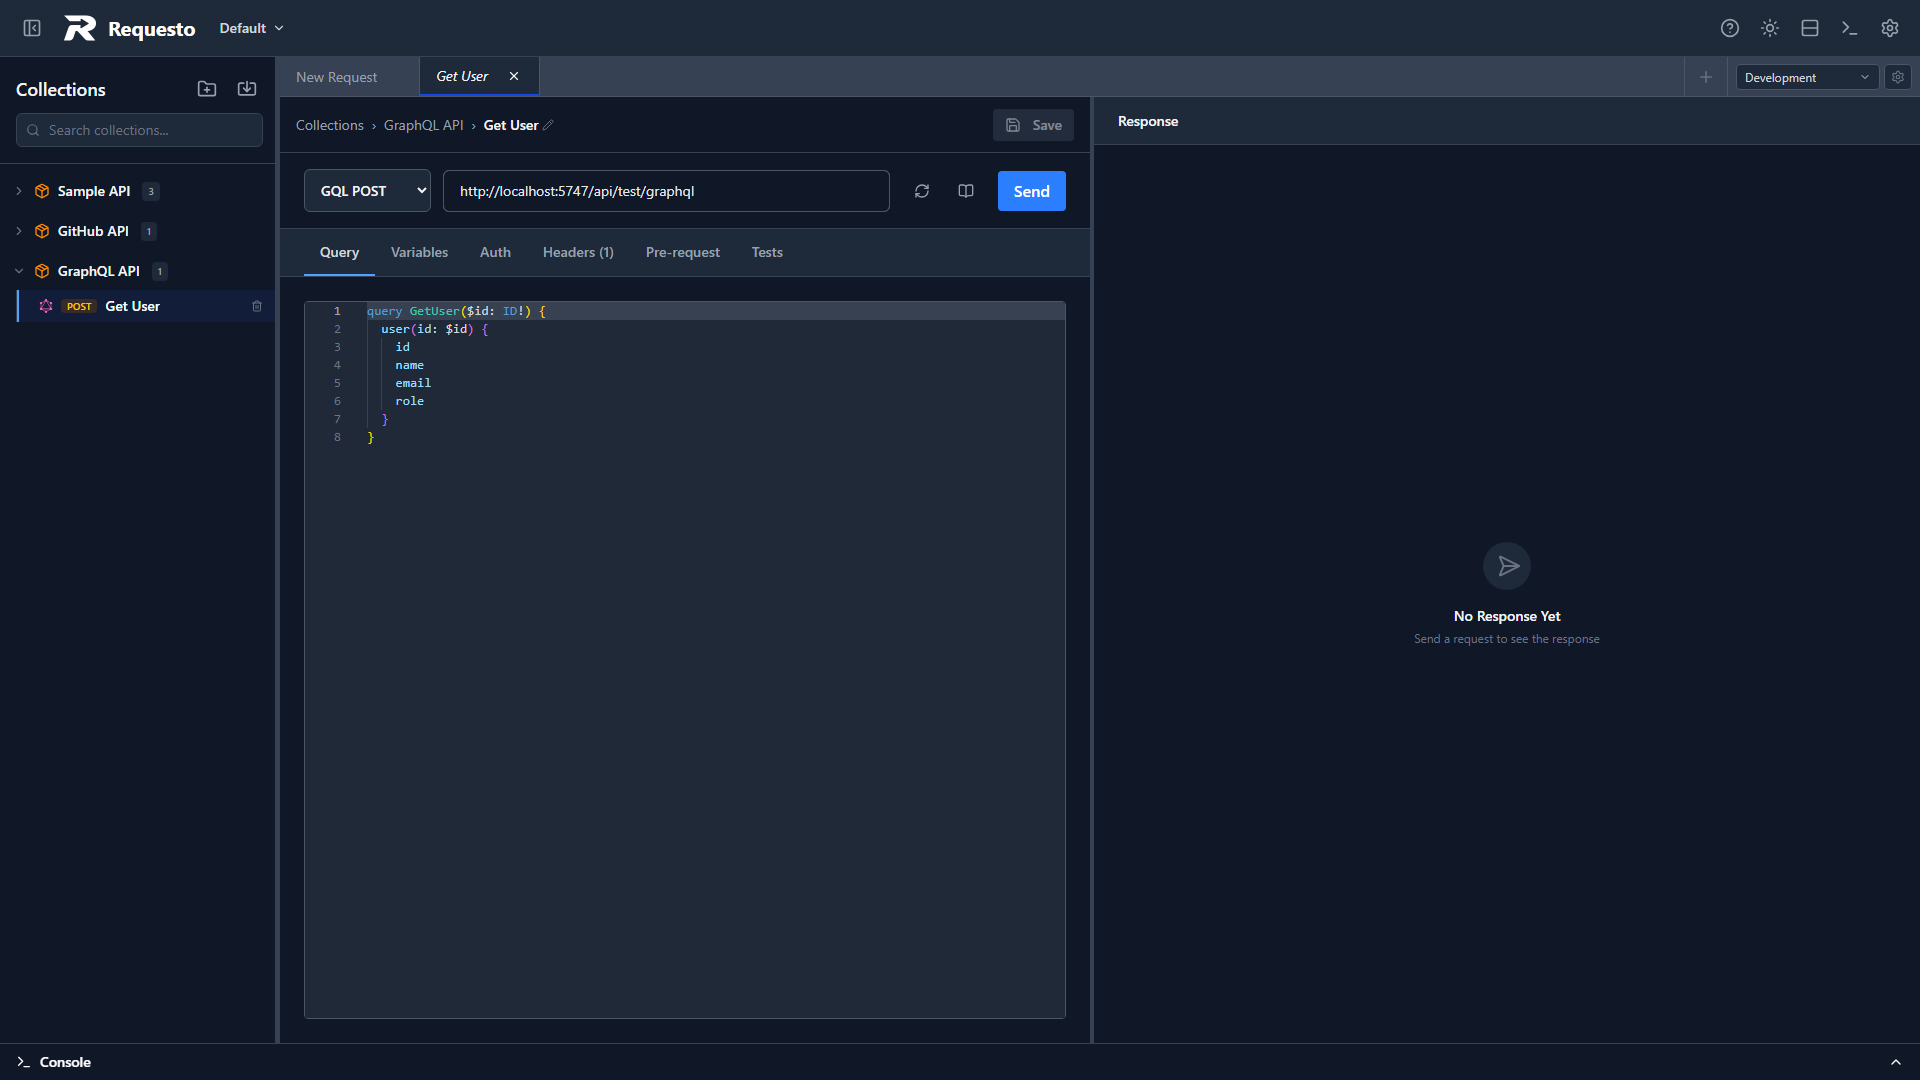Click the Send button
1920x1080 pixels.
(1031, 191)
